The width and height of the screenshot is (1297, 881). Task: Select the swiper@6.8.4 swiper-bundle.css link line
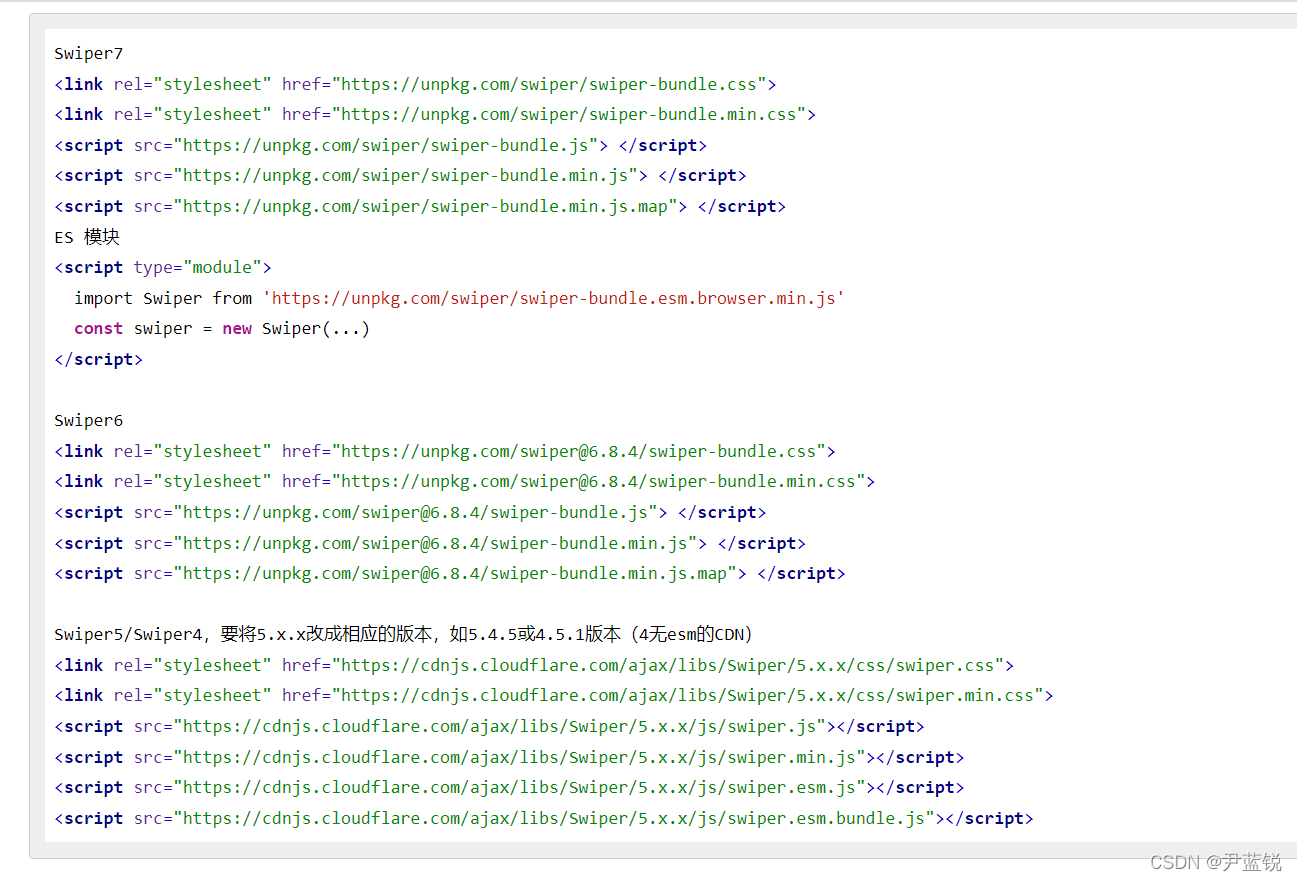[x=445, y=451]
